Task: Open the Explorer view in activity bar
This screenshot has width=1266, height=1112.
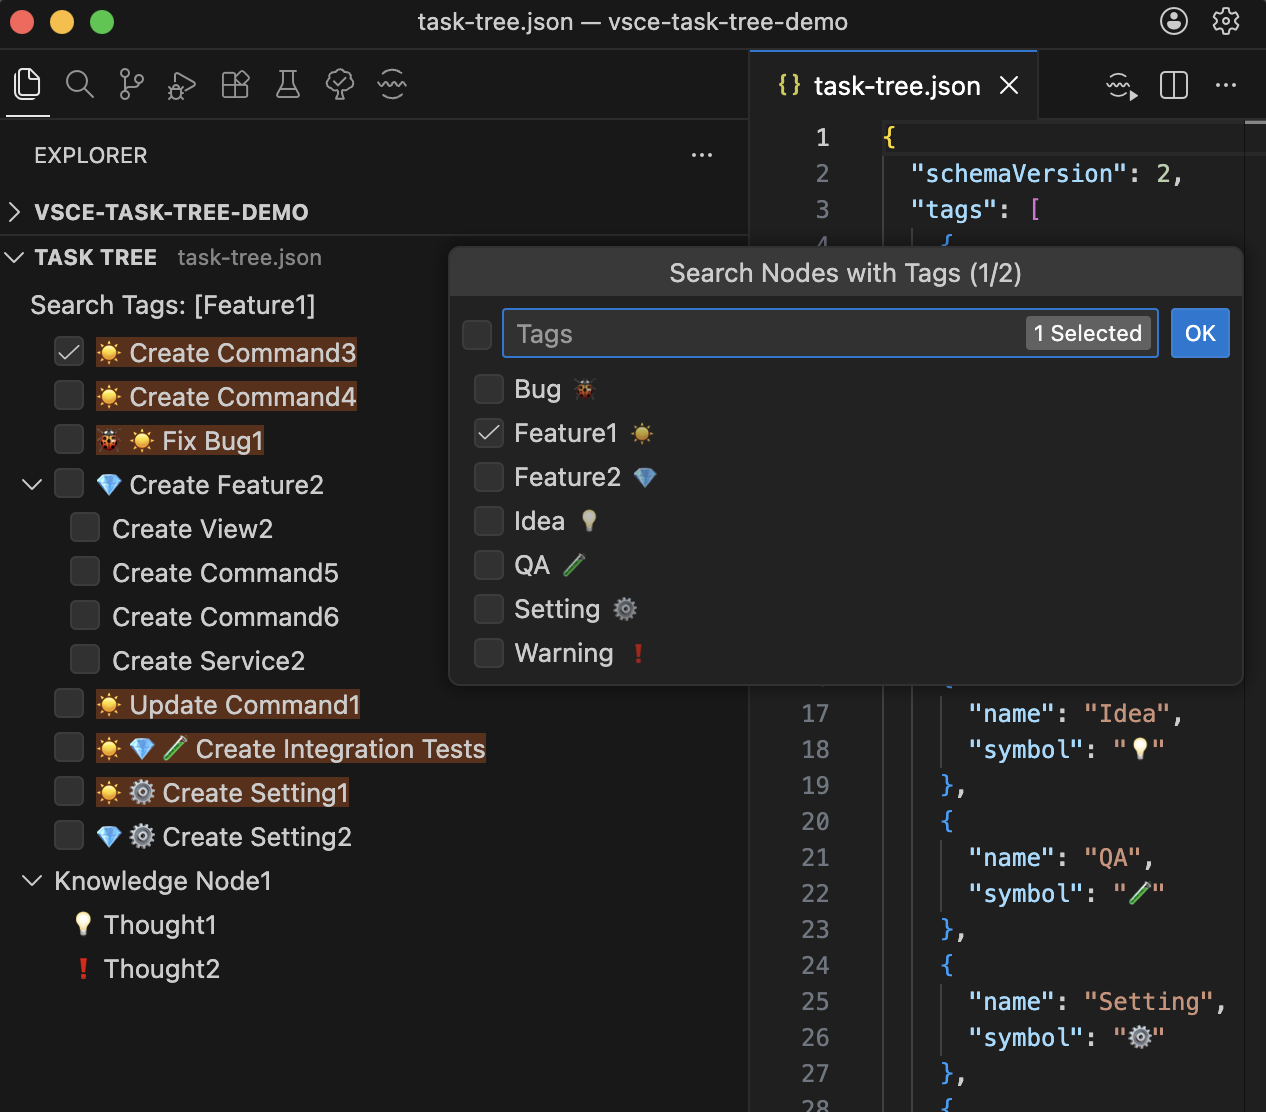Action: [x=28, y=85]
